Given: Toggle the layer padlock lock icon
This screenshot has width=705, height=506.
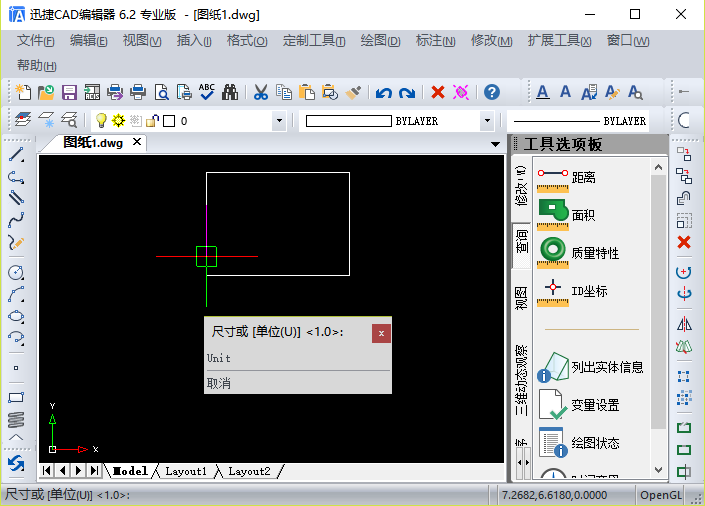Looking at the screenshot, I should click(152, 121).
